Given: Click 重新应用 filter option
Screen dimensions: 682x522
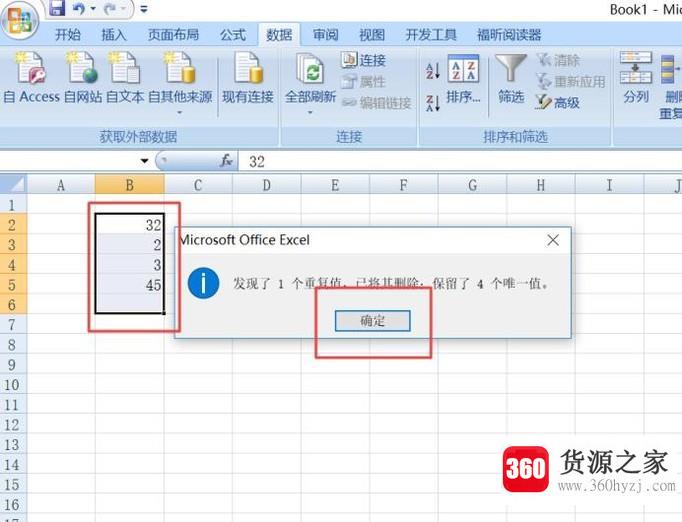Looking at the screenshot, I should pos(571,81).
